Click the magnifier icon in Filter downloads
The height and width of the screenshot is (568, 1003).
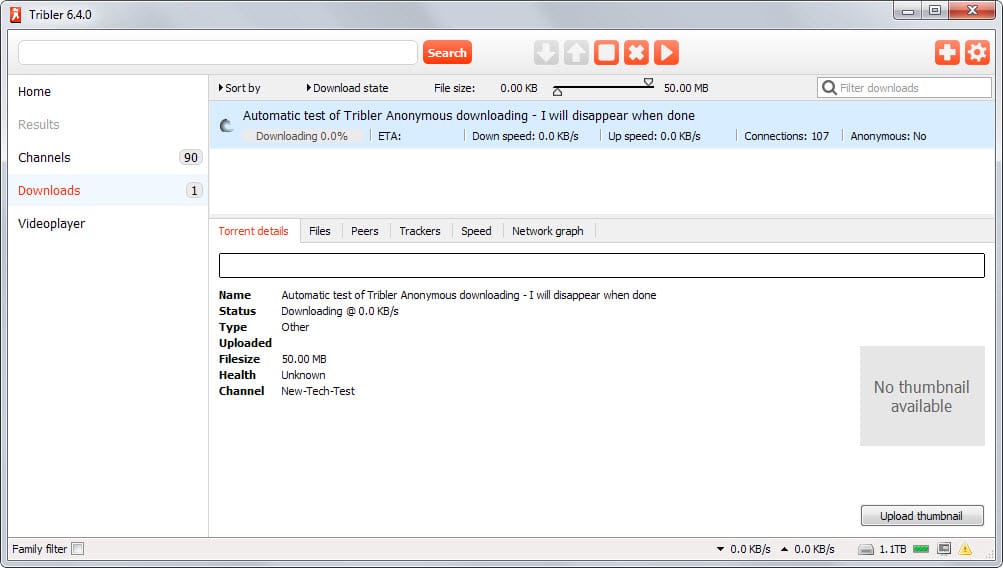tap(829, 88)
